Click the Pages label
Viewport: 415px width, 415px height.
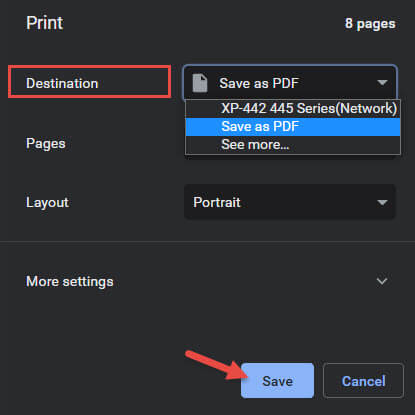[x=46, y=144]
